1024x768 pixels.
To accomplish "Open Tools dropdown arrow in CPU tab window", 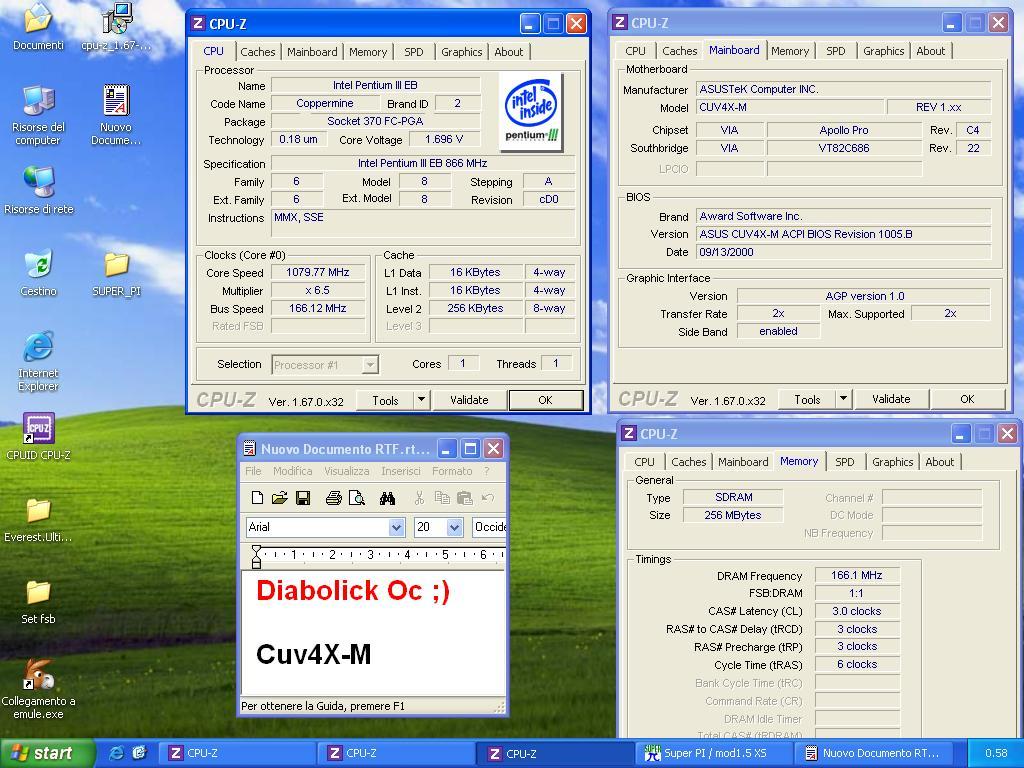I will (421, 400).
